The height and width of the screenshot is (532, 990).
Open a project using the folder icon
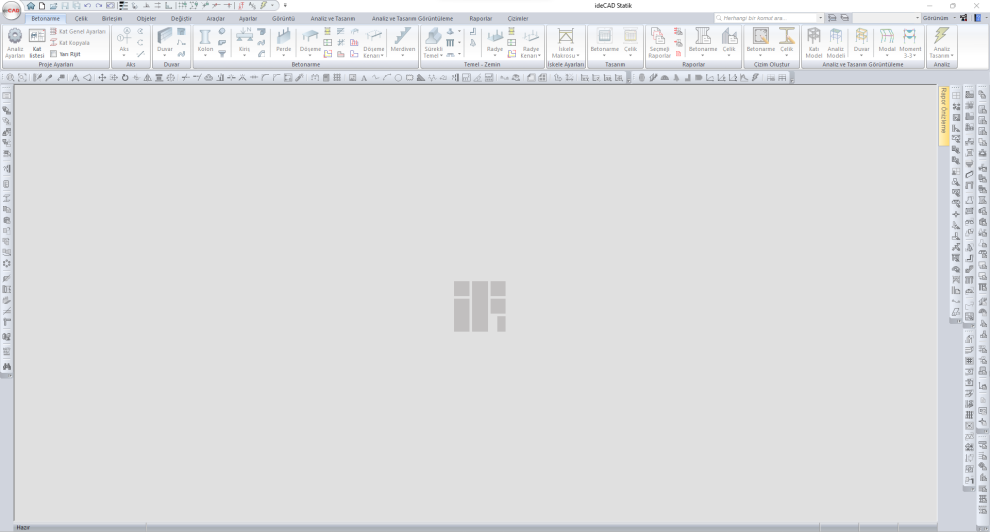click(x=53, y=6)
